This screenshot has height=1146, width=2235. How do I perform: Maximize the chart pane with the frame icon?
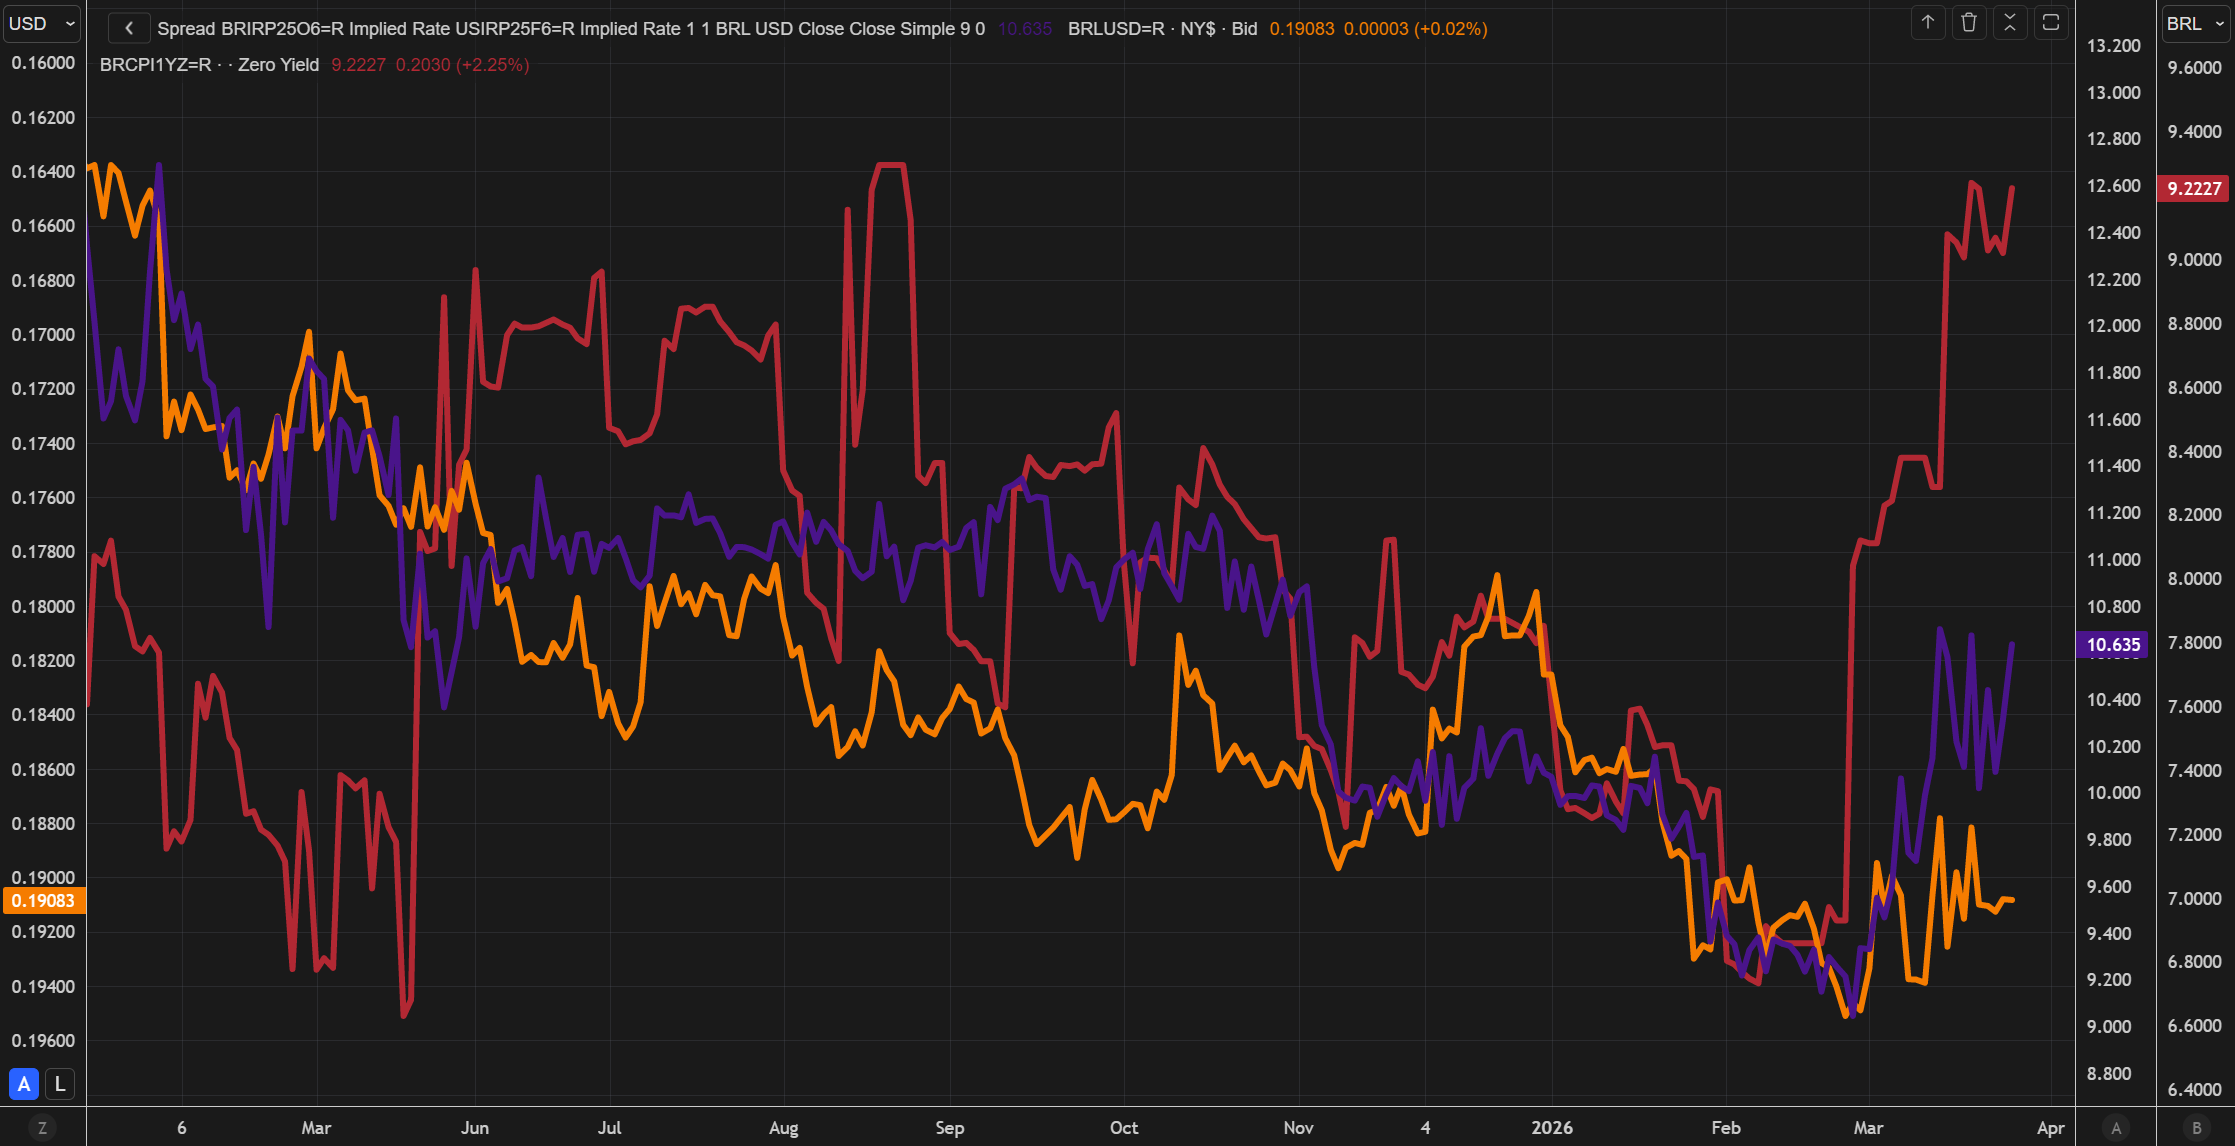pos(2051,23)
